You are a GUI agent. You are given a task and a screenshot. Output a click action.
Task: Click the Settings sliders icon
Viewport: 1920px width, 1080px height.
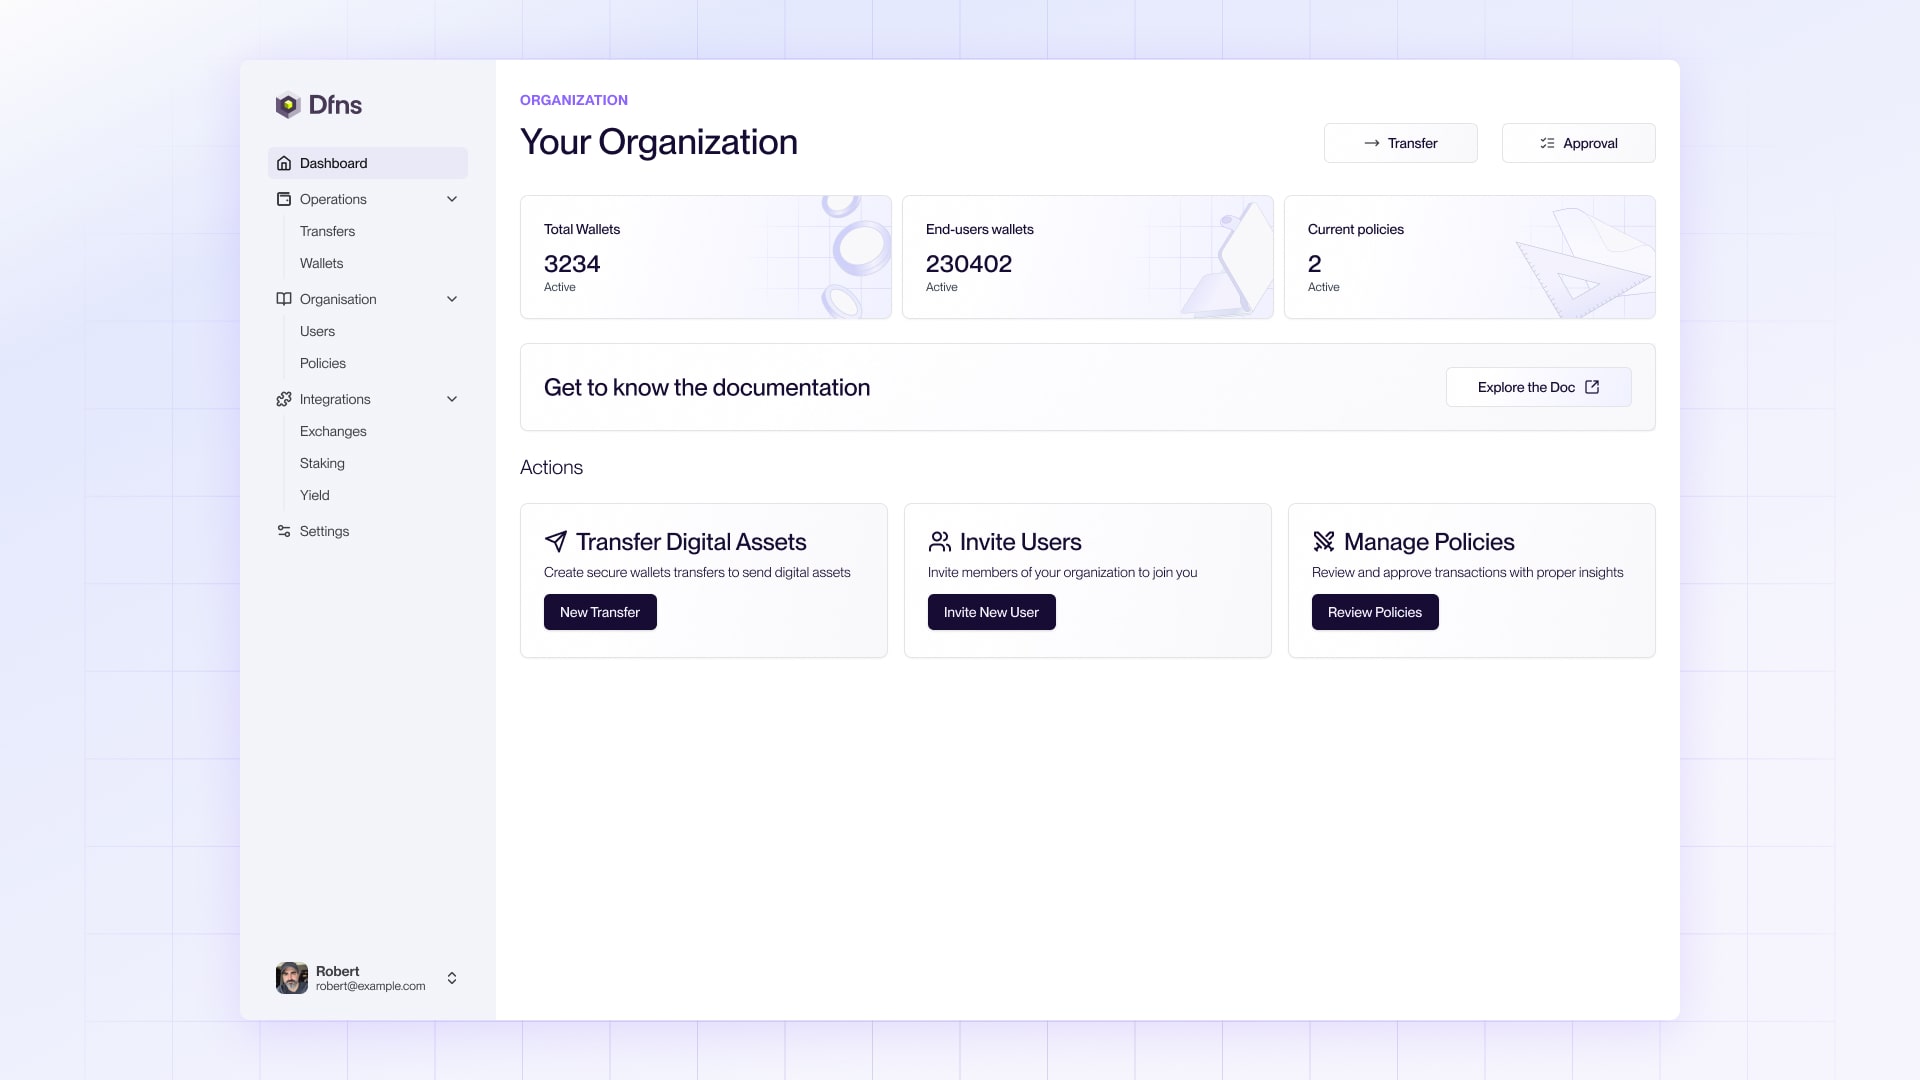click(x=284, y=531)
